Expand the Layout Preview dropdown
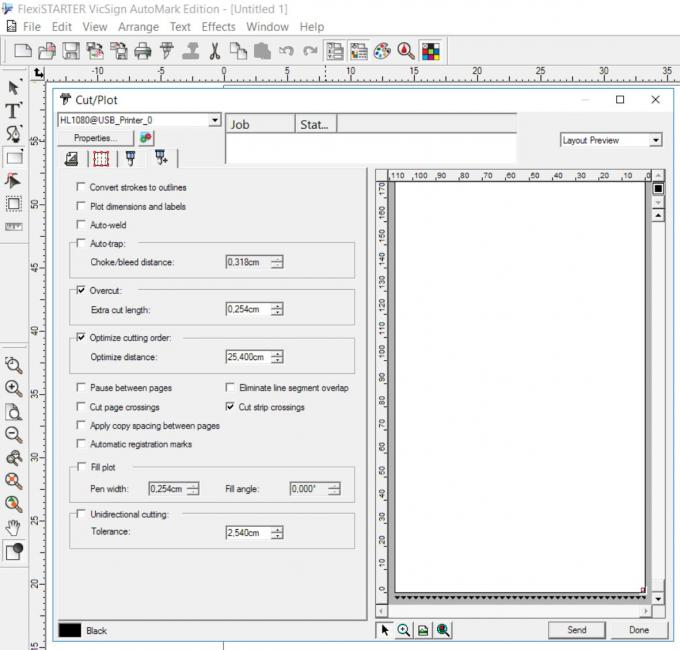The width and height of the screenshot is (680, 650). [x=655, y=140]
